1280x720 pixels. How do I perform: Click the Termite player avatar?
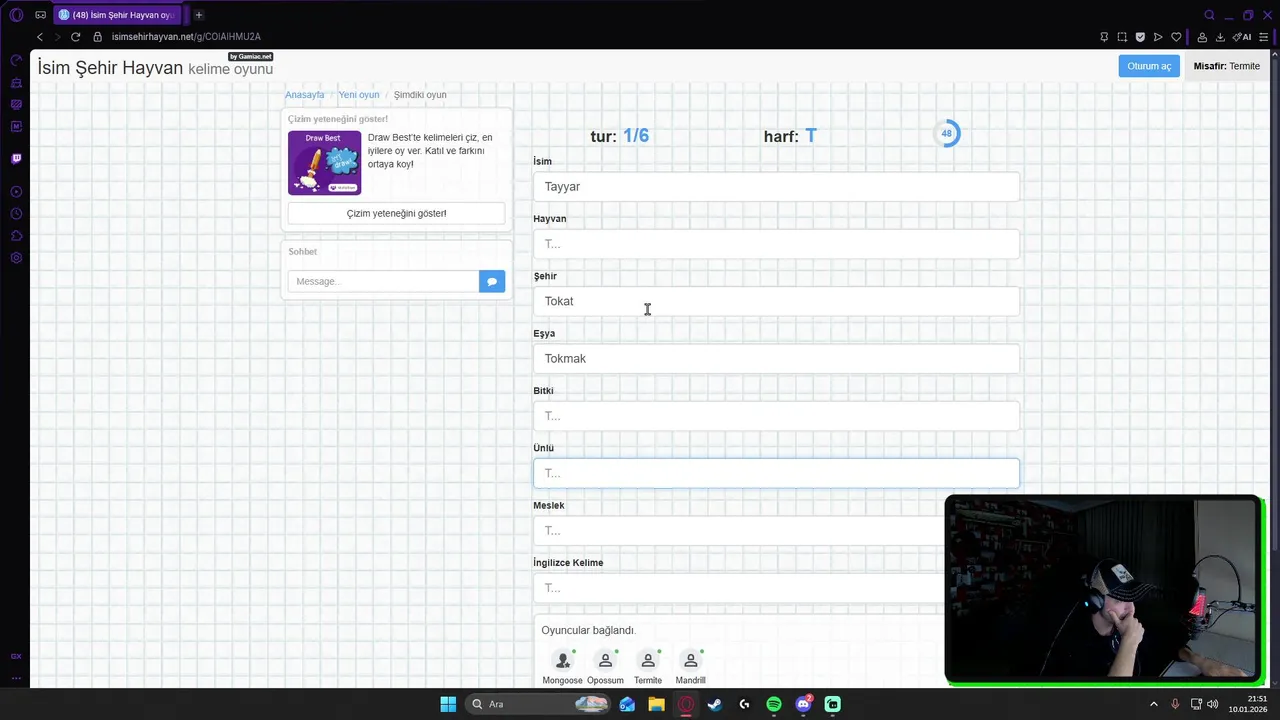point(648,660)
